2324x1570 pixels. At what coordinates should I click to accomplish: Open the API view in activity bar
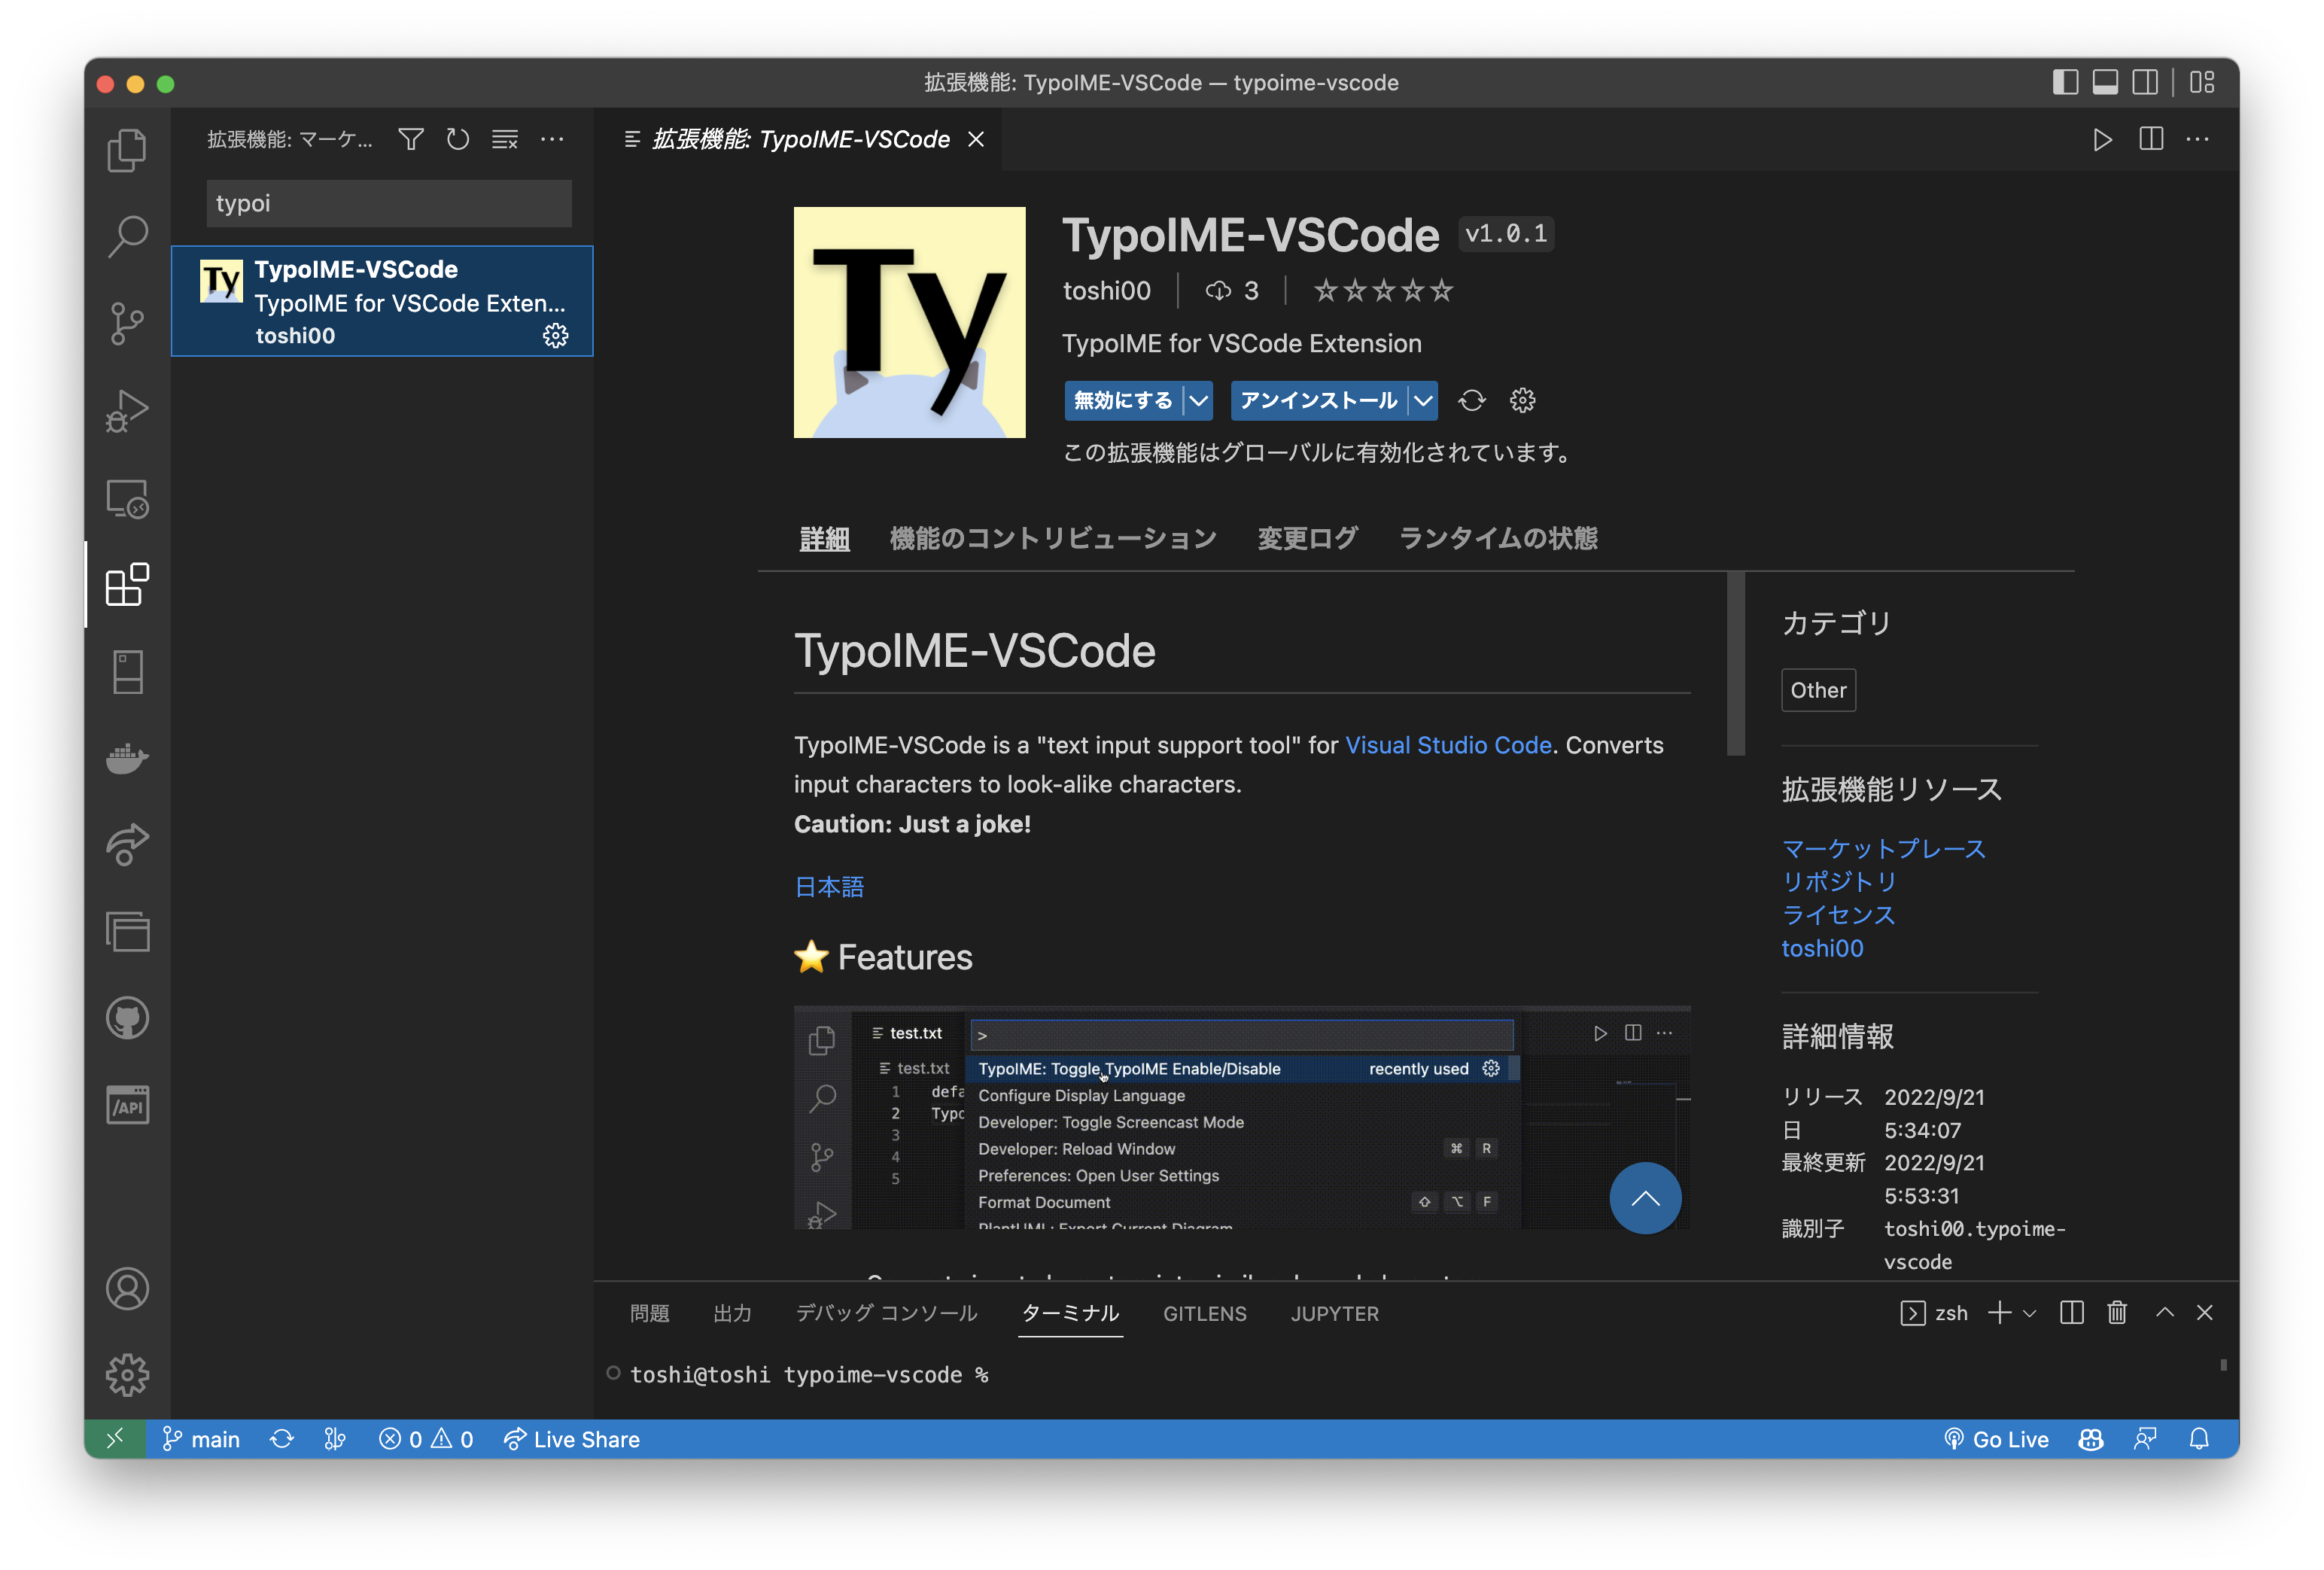tap(127, 1106)
